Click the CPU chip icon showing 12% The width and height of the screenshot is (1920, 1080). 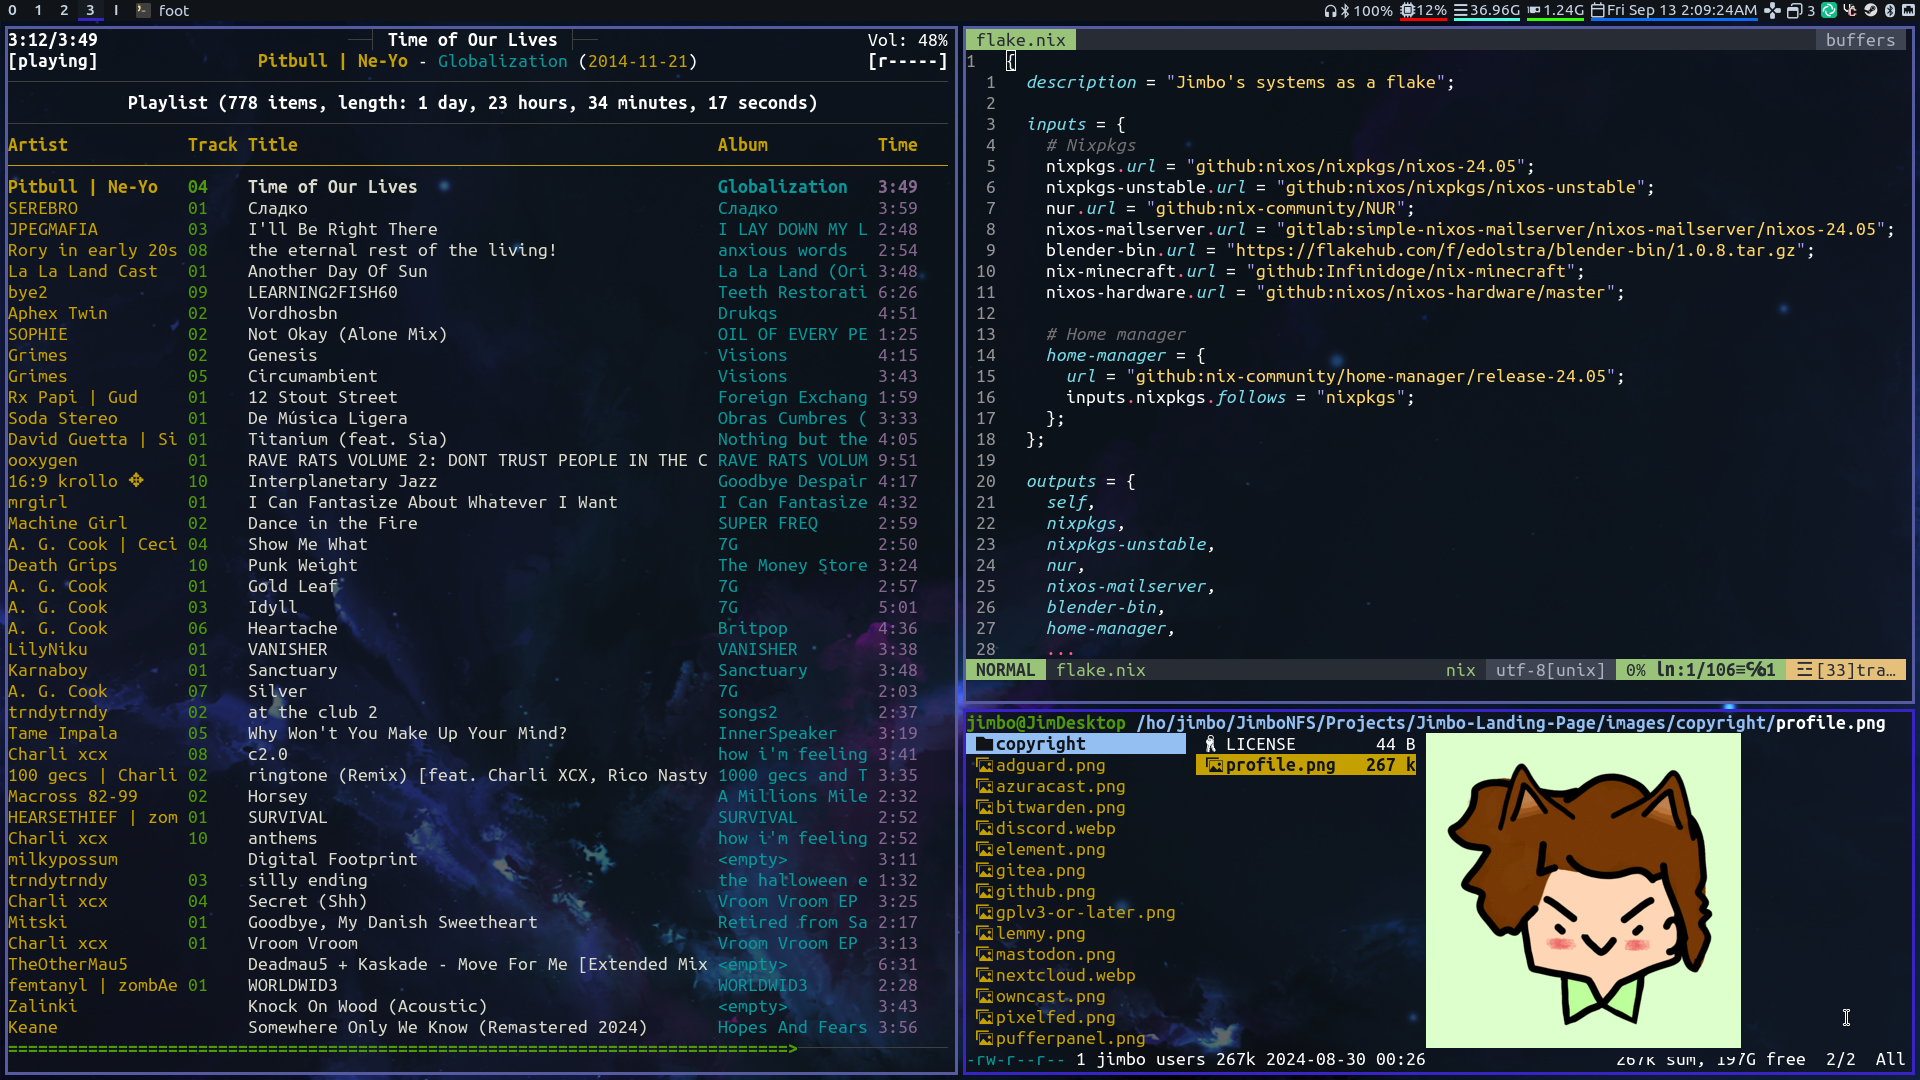[1407, 11]
